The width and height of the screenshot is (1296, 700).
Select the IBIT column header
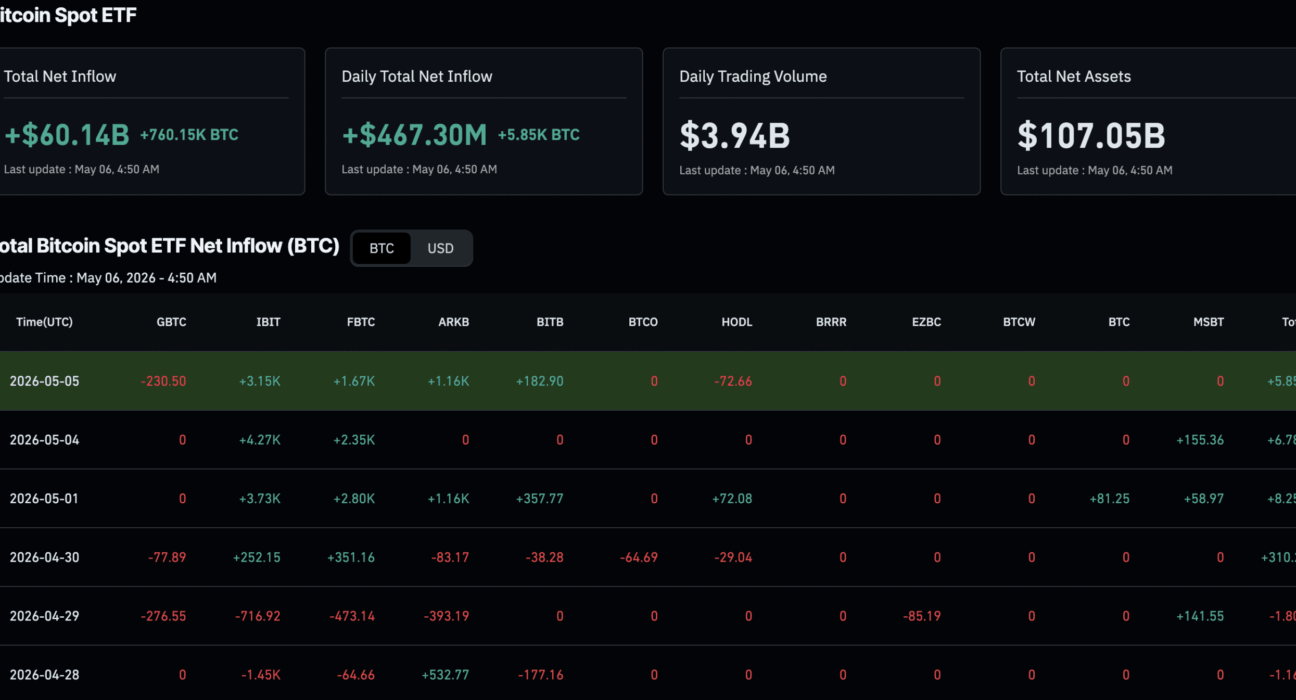coord(268,322)
